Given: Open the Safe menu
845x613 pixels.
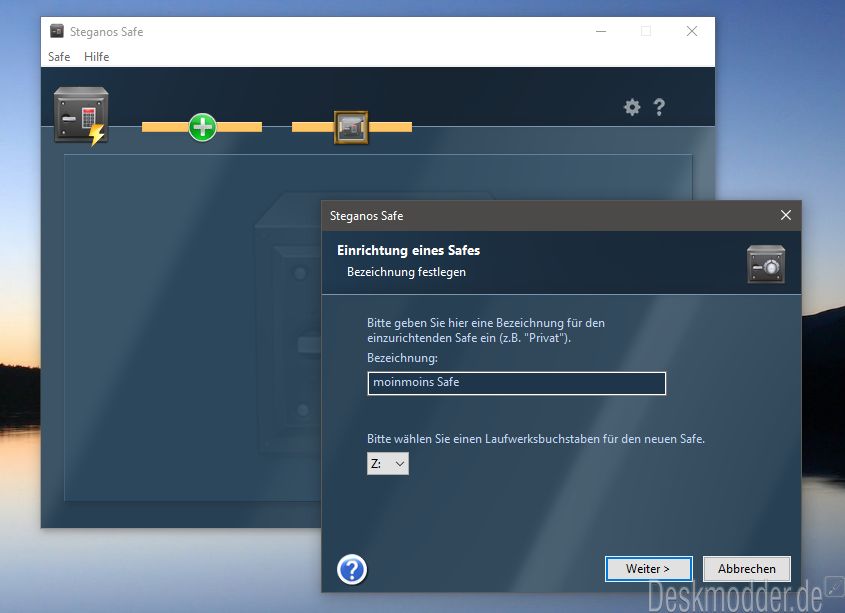Looking at the screenshot, I should tap(59, 57).
